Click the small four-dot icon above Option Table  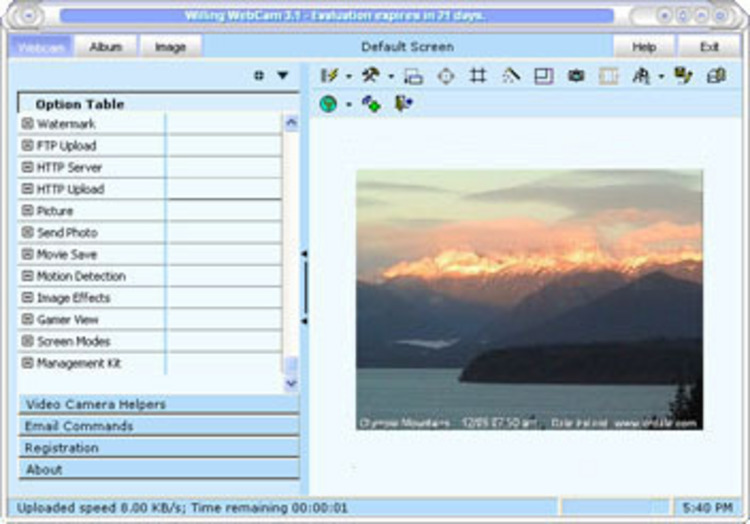259,76
